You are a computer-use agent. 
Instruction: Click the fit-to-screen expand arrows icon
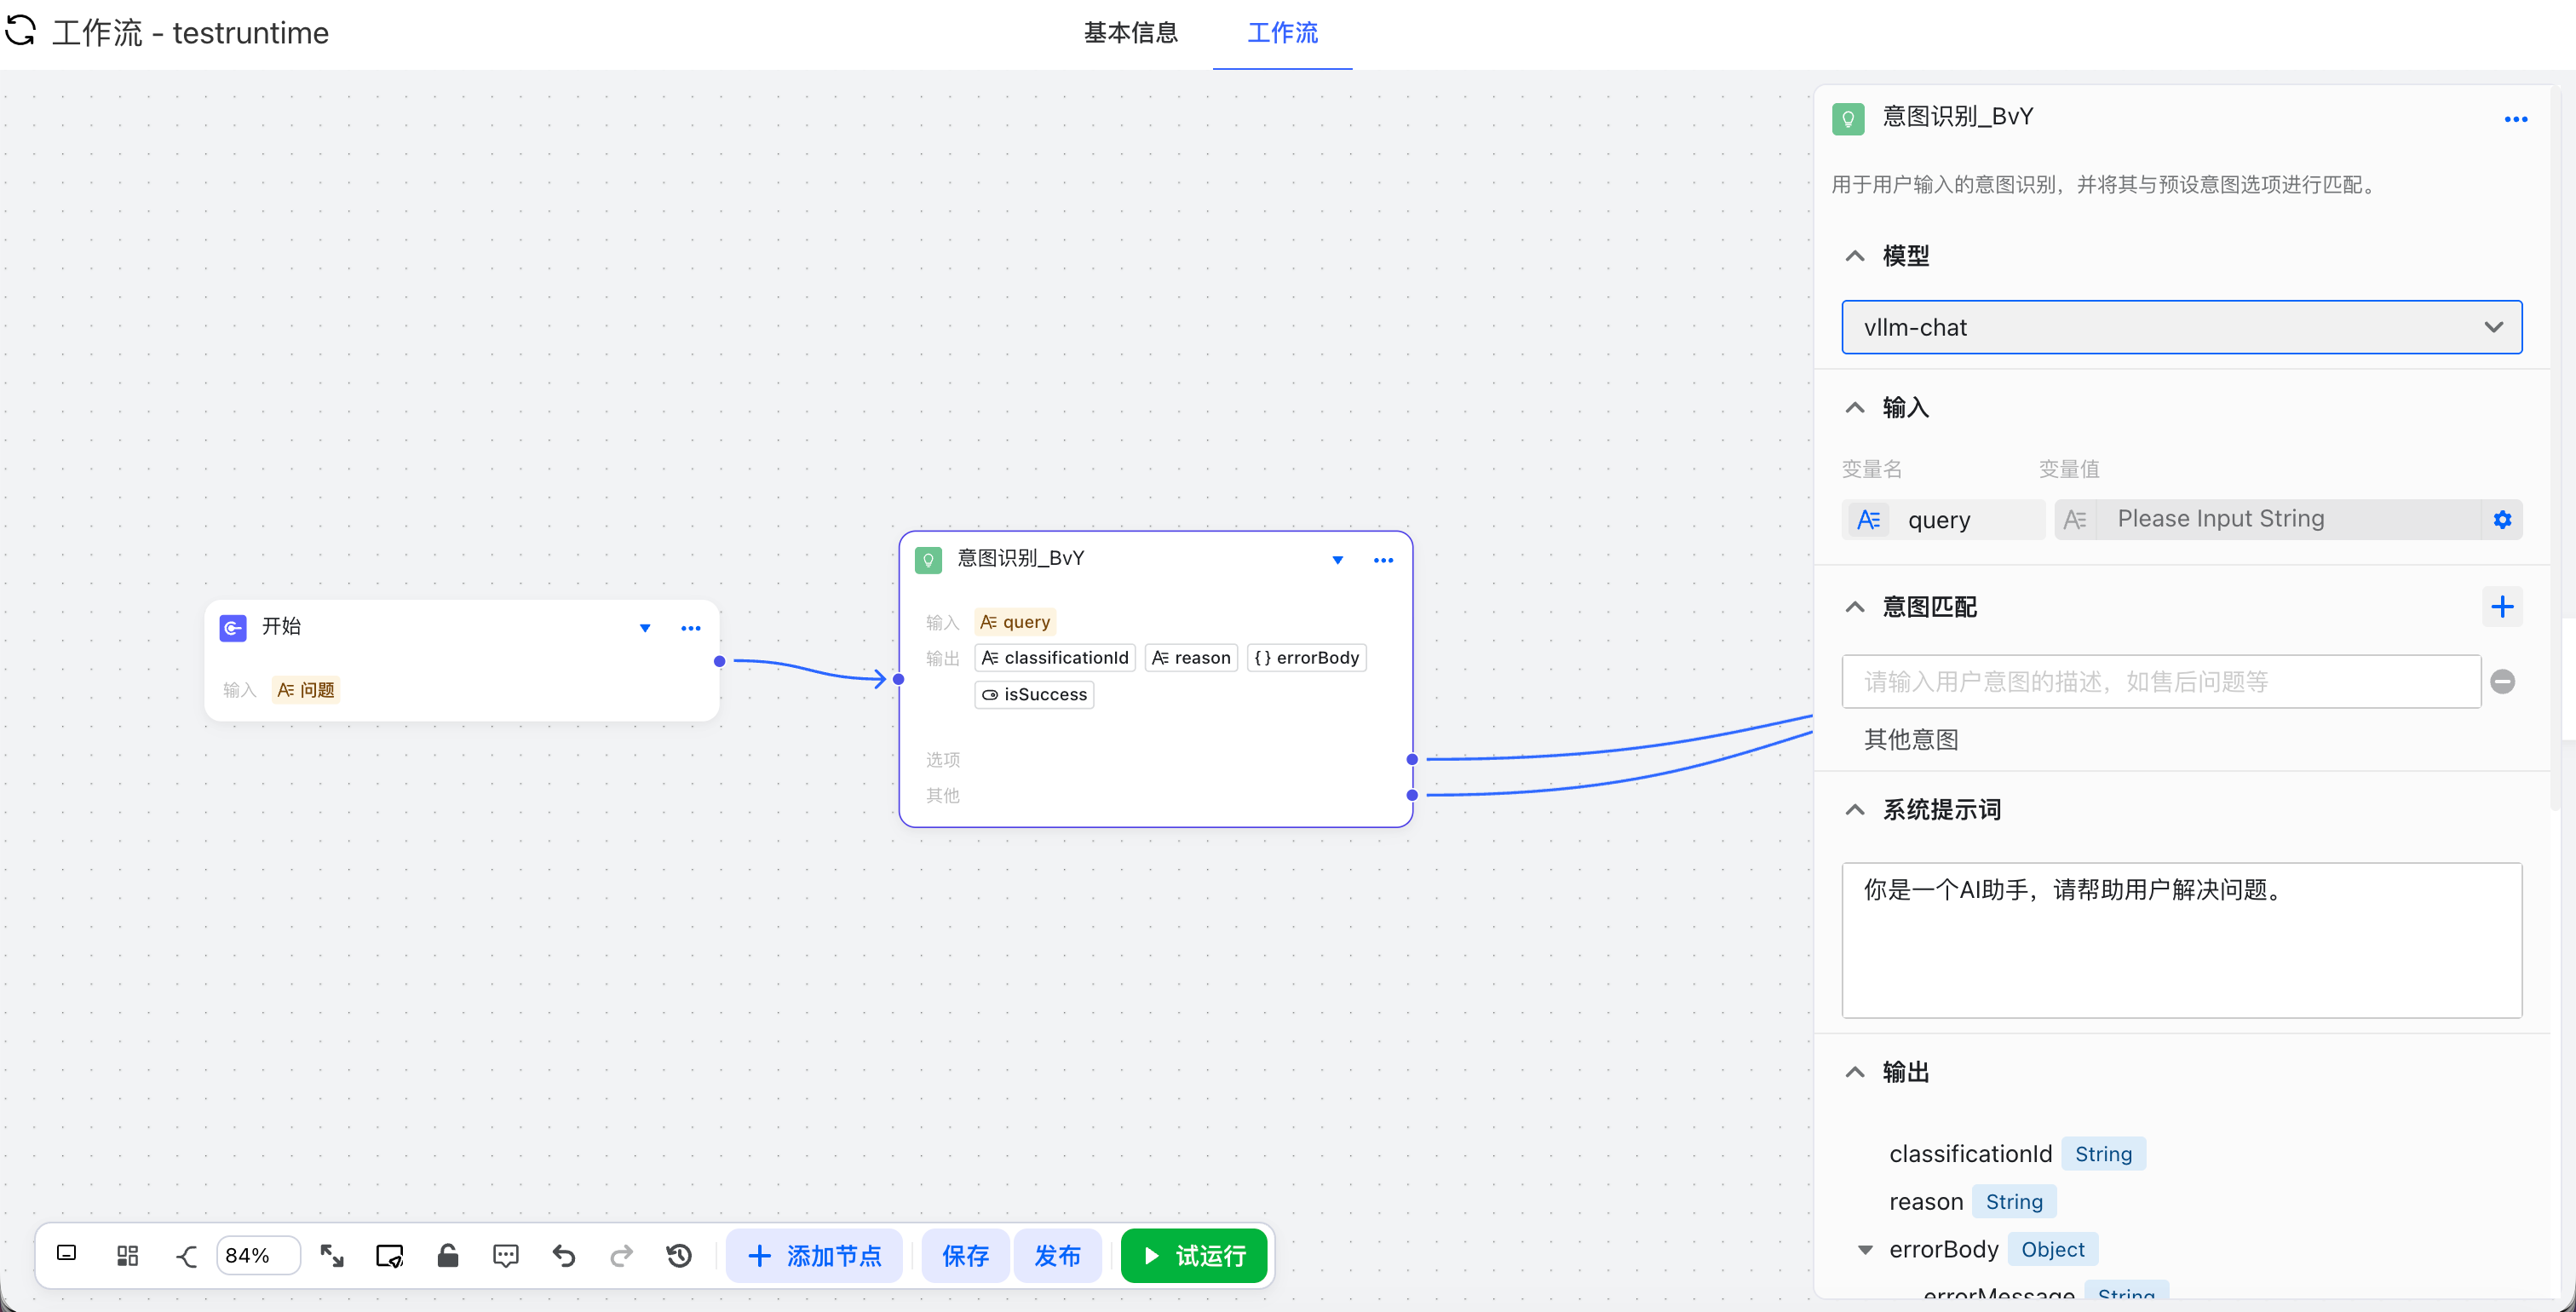pos(332,1255)
